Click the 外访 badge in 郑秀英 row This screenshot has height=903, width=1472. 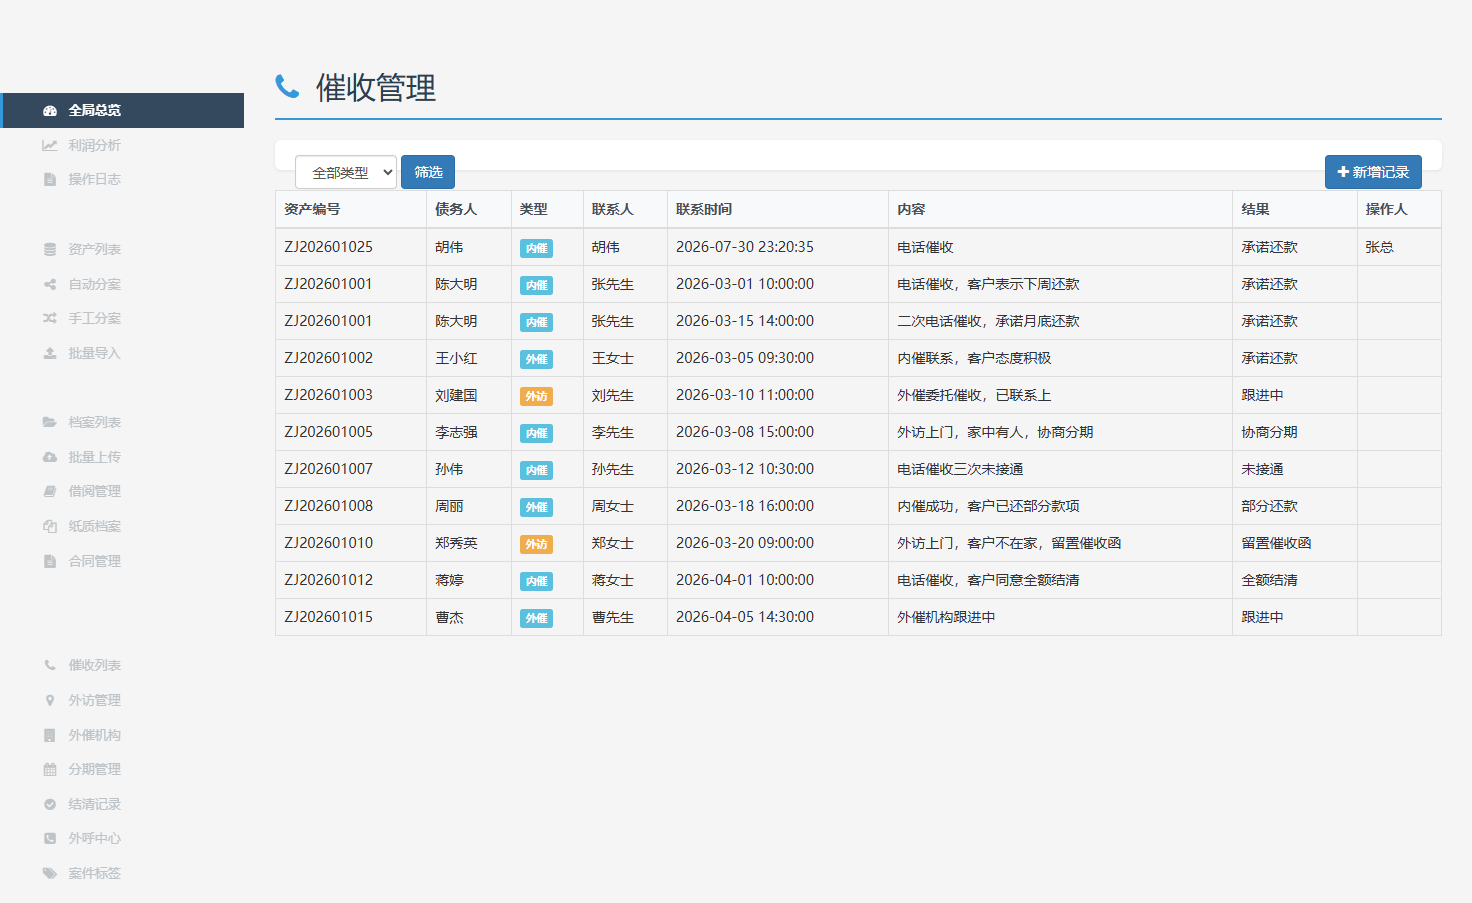click(x=536, y=544)
